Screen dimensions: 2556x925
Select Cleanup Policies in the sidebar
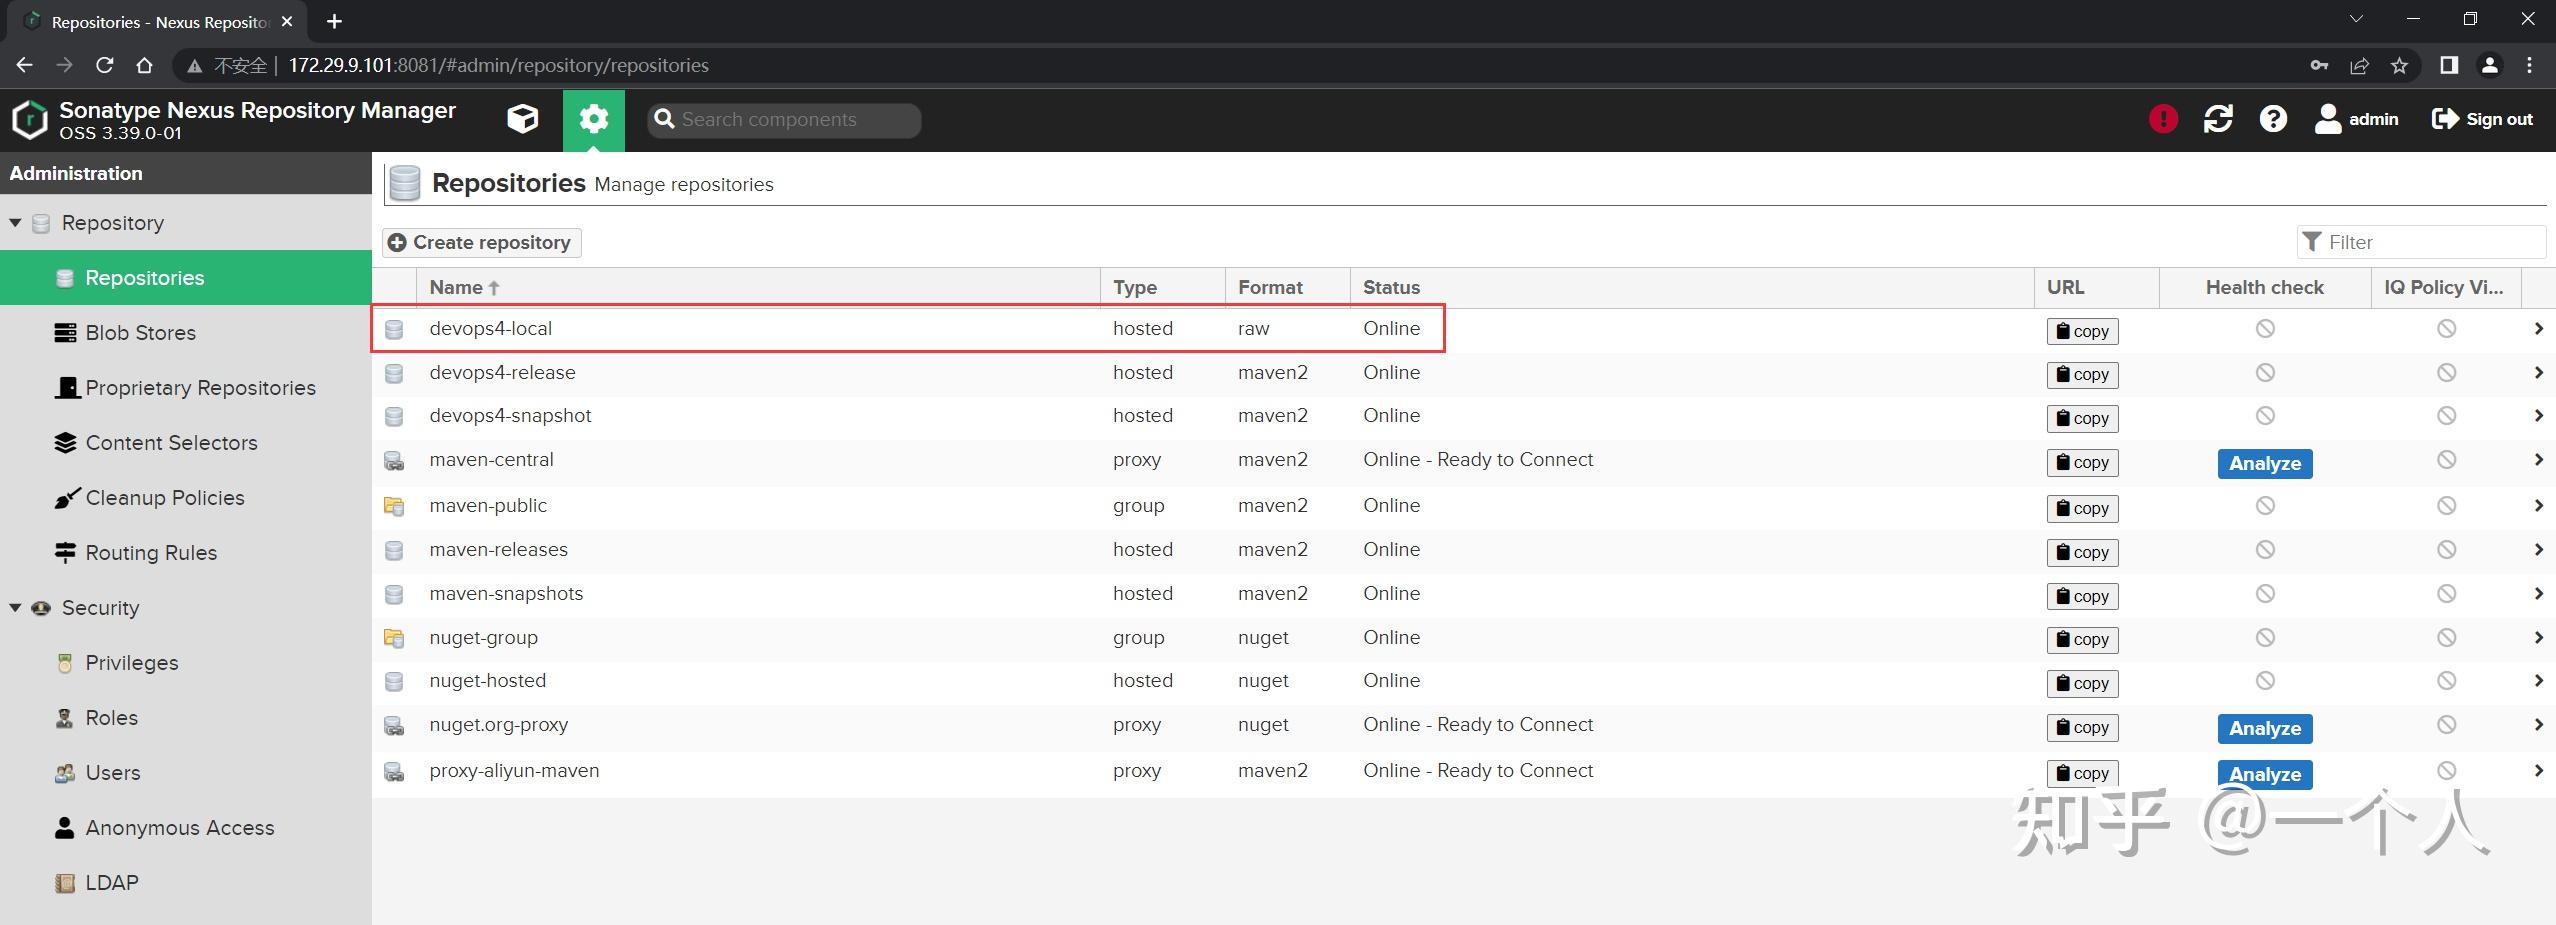pyautogui.click(x=164, y=498)
